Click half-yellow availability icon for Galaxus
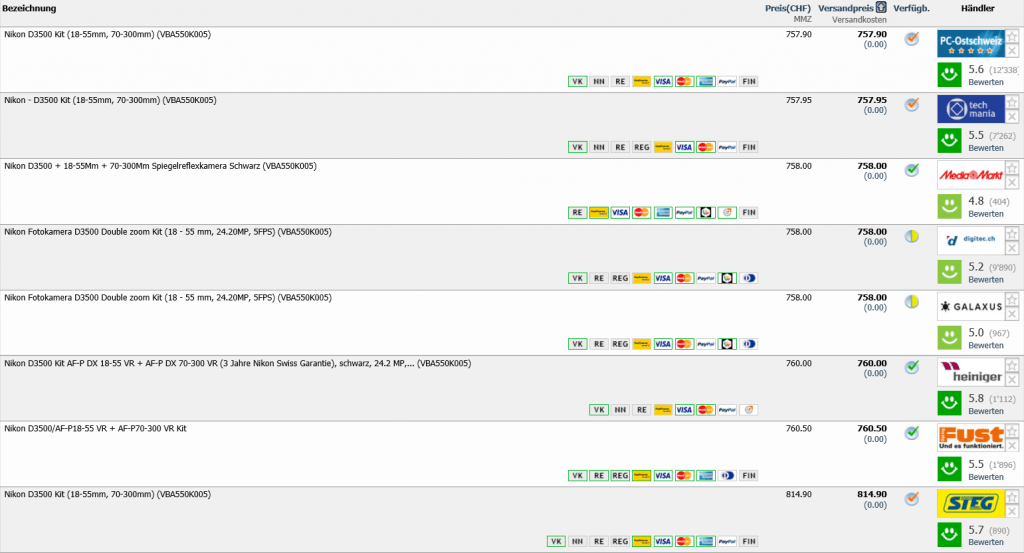This screenshot has height=553, width=1024. pyautogui.click(x=912, y=302)
